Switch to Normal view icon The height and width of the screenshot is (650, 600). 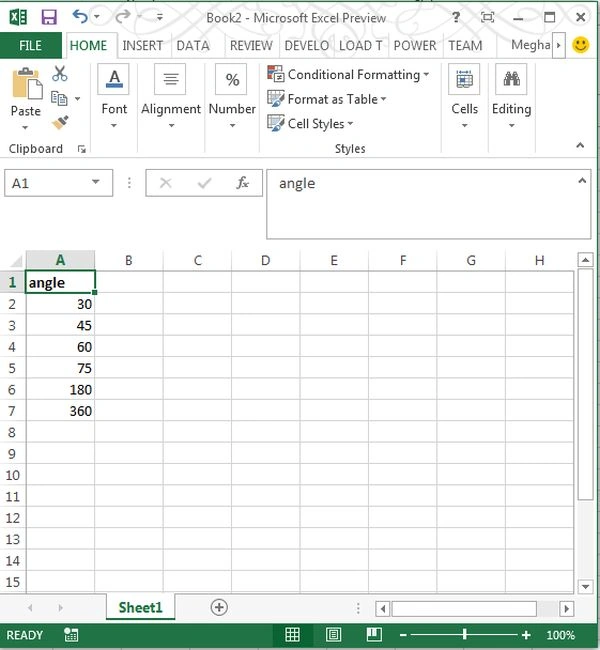(292, 634)
